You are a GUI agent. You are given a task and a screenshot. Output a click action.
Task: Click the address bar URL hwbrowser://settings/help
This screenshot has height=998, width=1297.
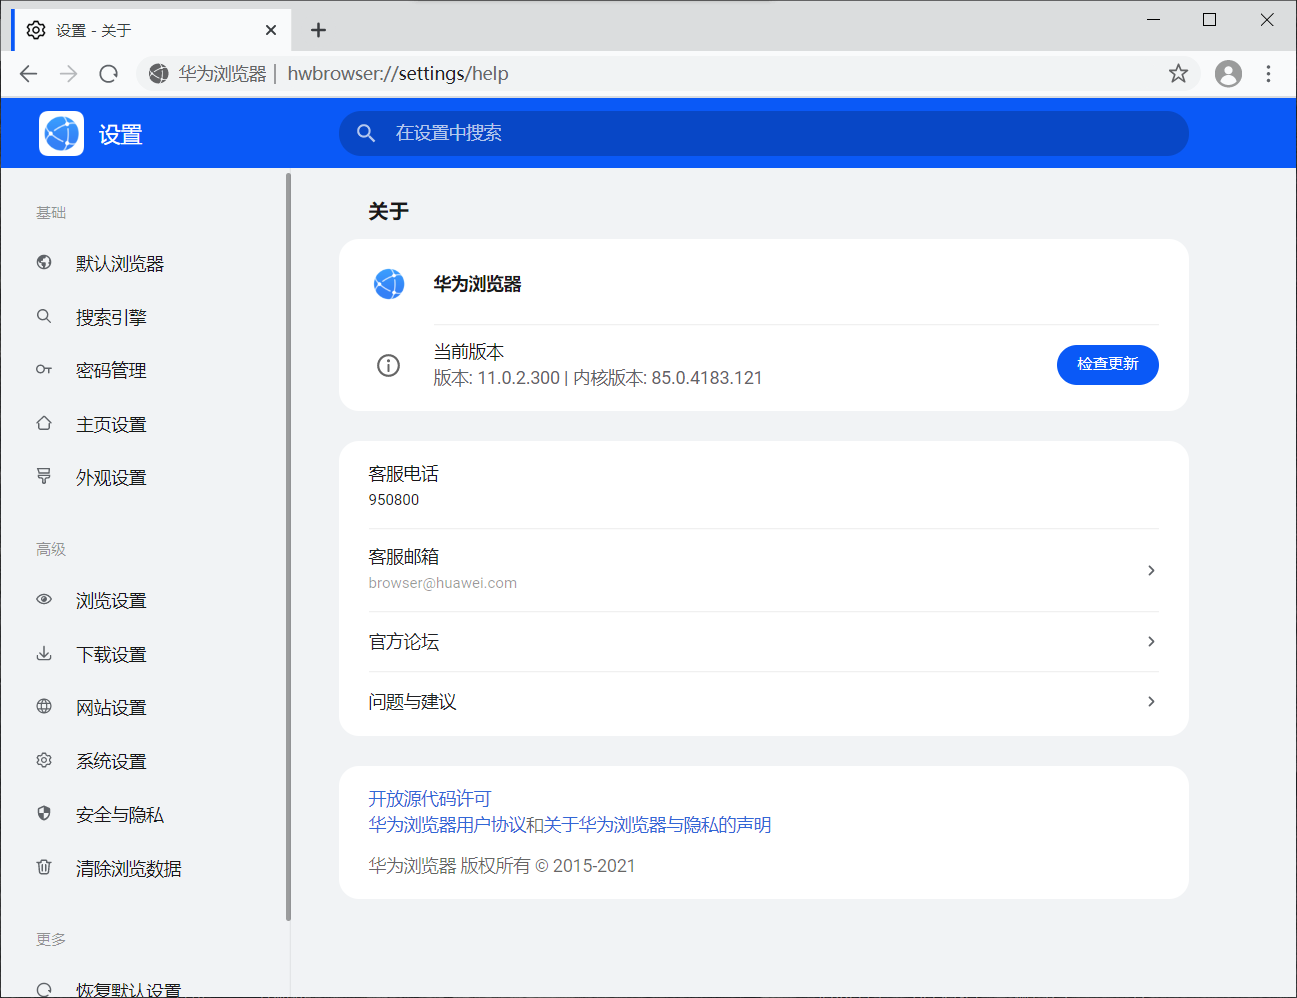click(x=398, y=73)
